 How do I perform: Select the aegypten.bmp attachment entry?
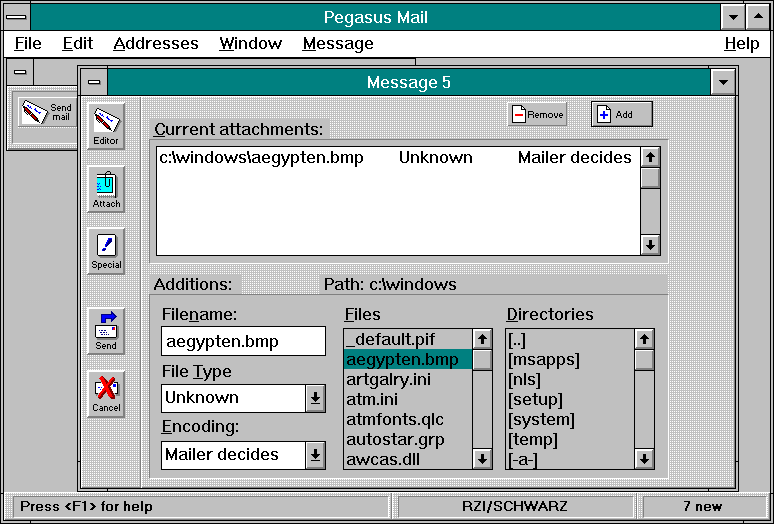click(x=261, y=157)
